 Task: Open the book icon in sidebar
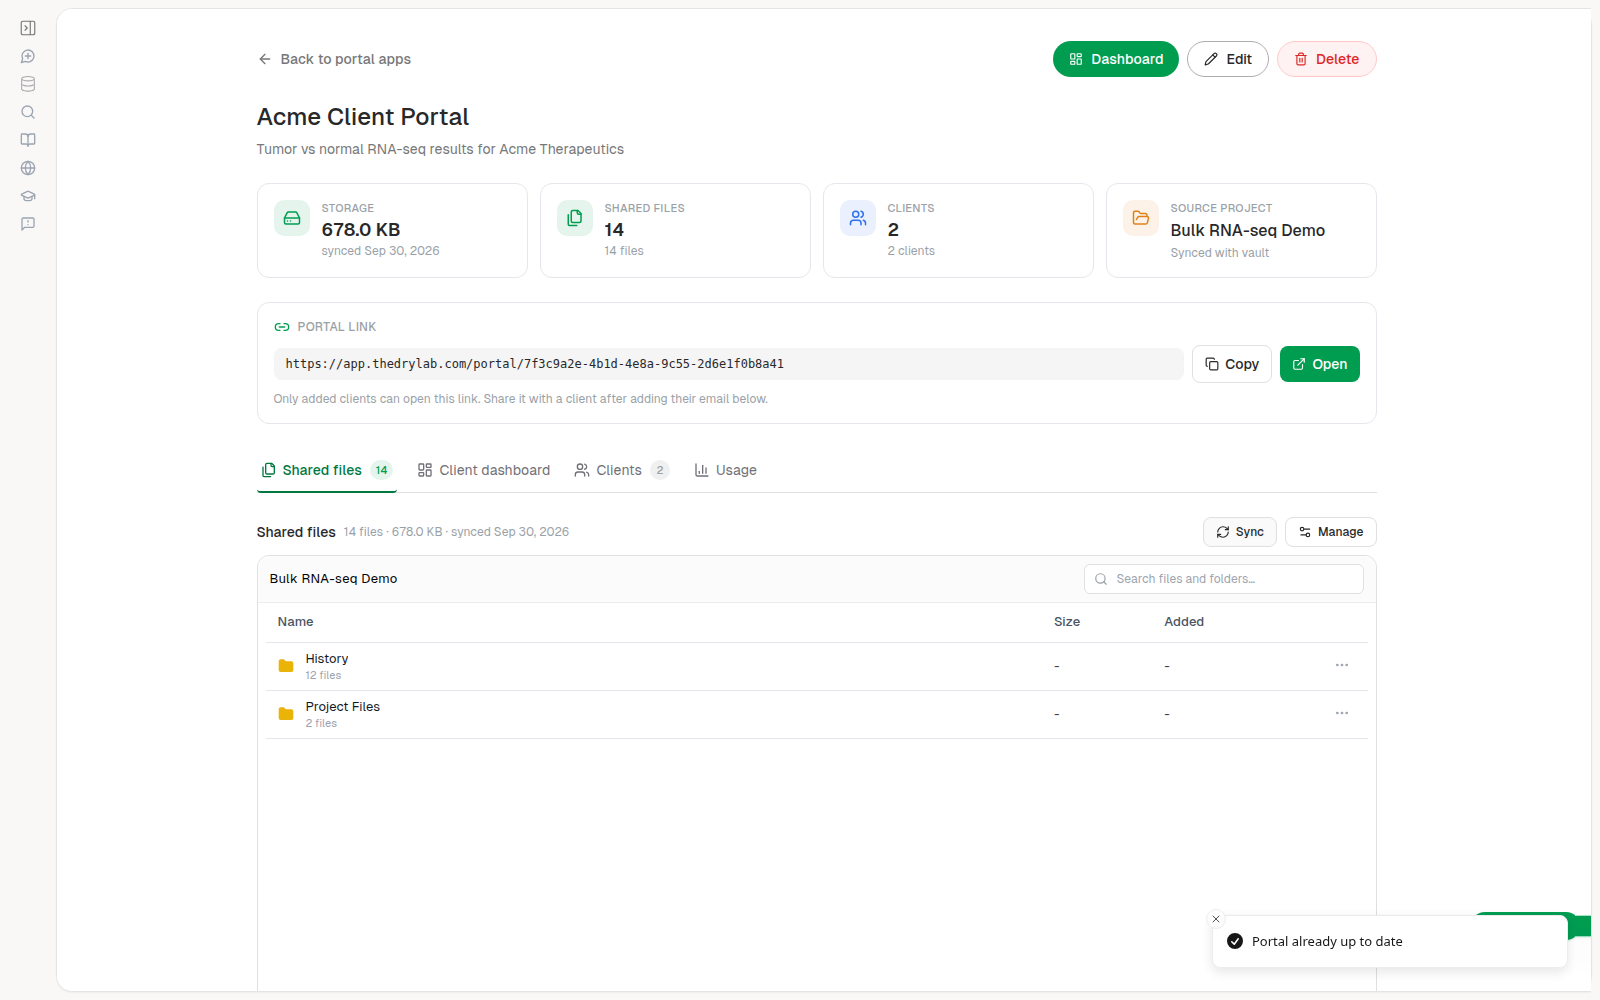click(x=28, y=140)
